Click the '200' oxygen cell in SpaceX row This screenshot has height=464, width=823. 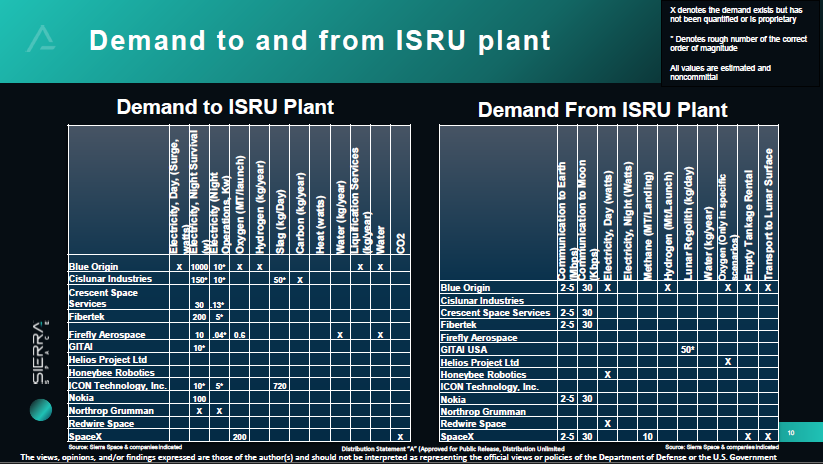point(240,437)
